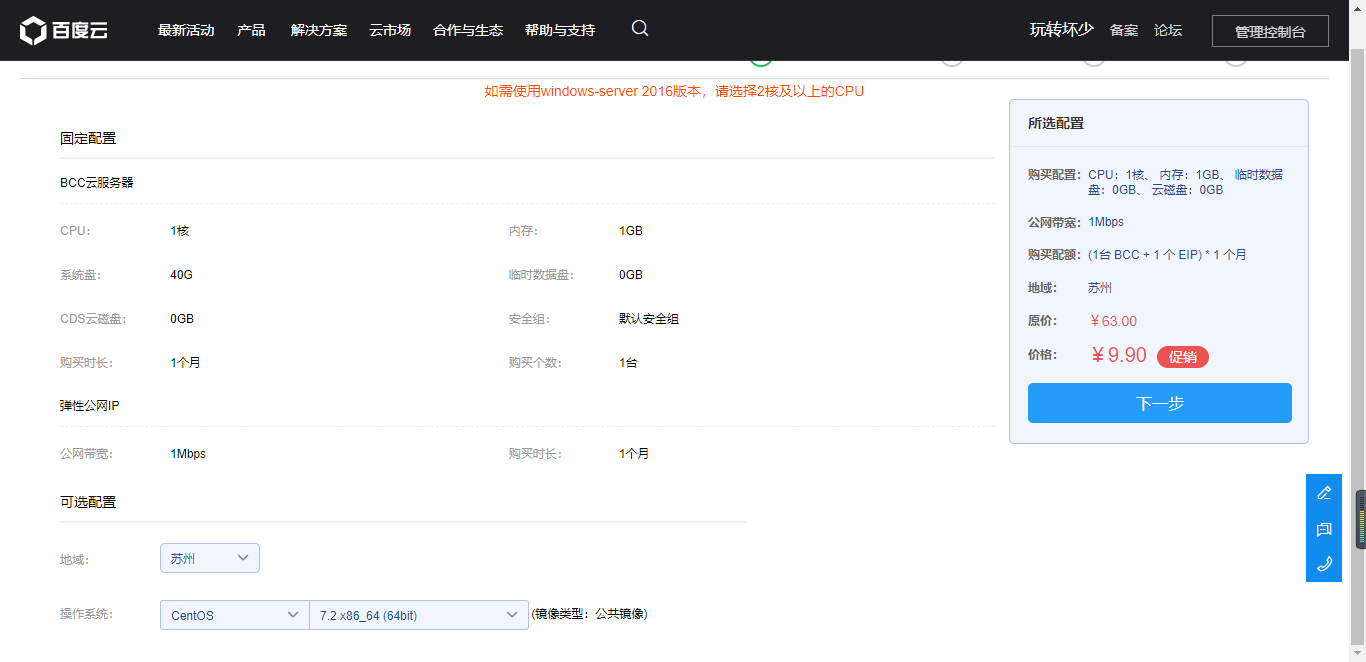1366x662 pixels.
Task: Open 合作与生态 menu
Action: (x=468, y=30)
